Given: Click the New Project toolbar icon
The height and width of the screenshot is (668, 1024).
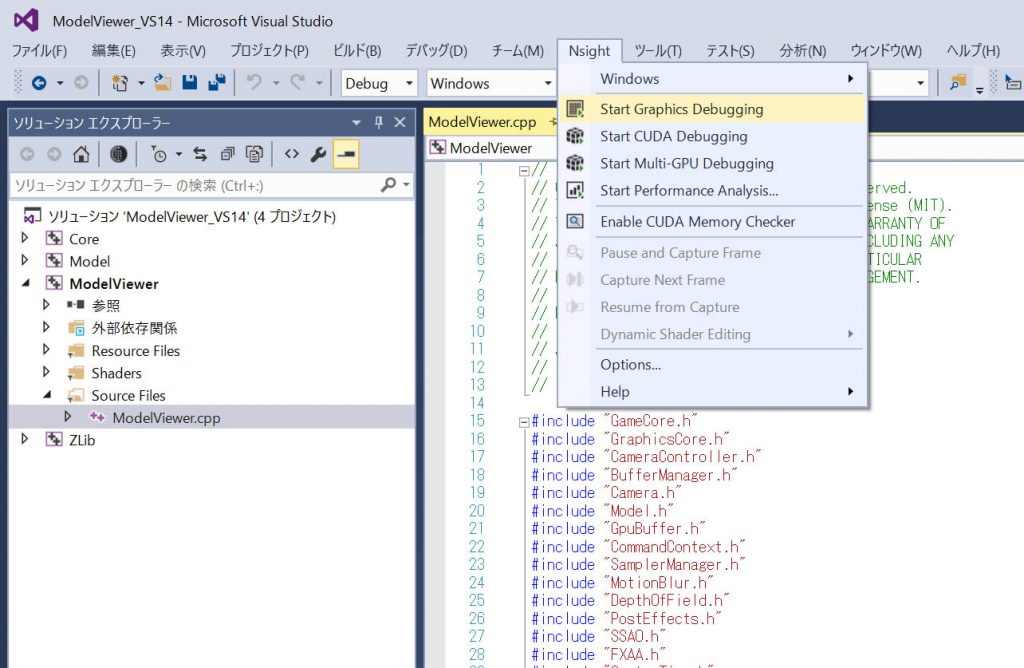Looking at the screenshot, I should coord(120,83).
